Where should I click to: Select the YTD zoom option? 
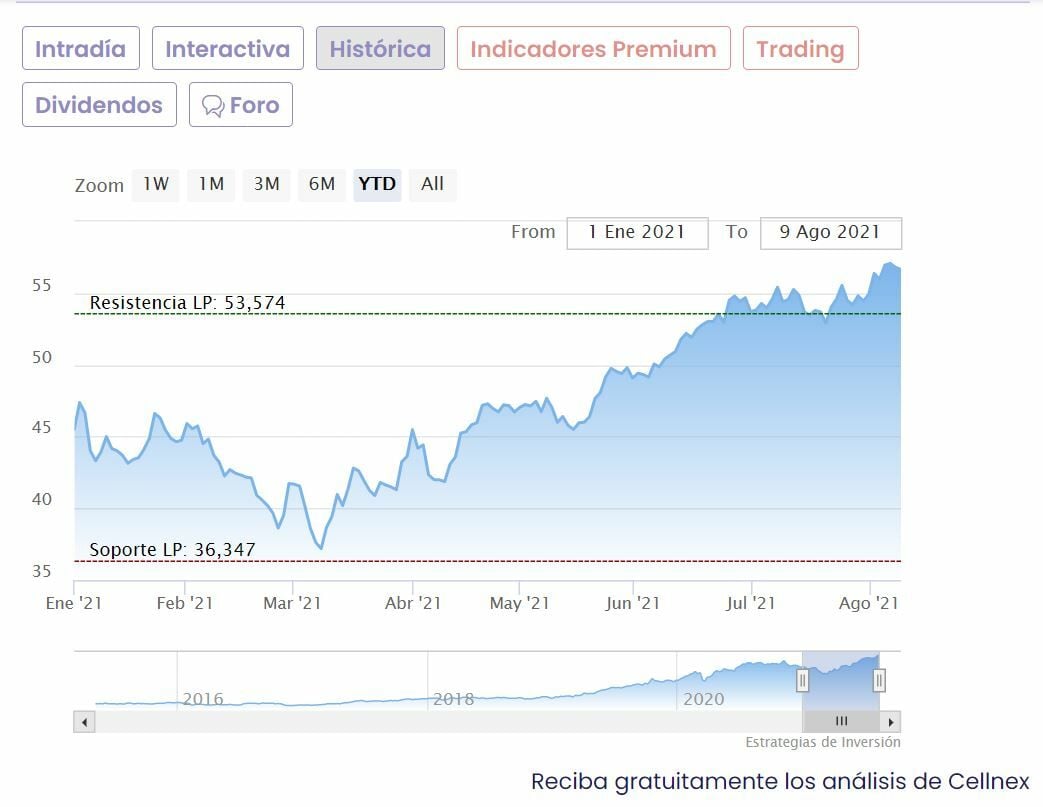[x=377, y=184]
